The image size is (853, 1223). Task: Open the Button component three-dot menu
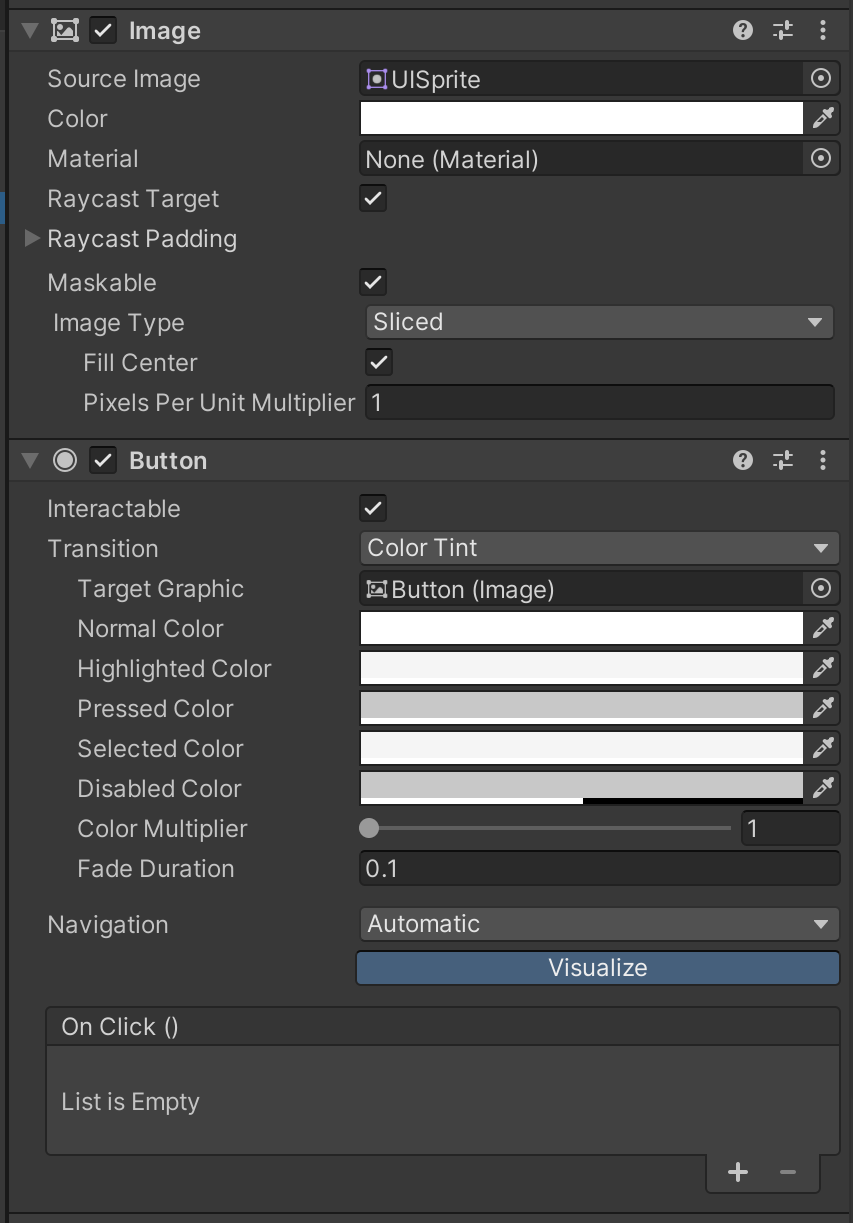[x=823, y=460]
